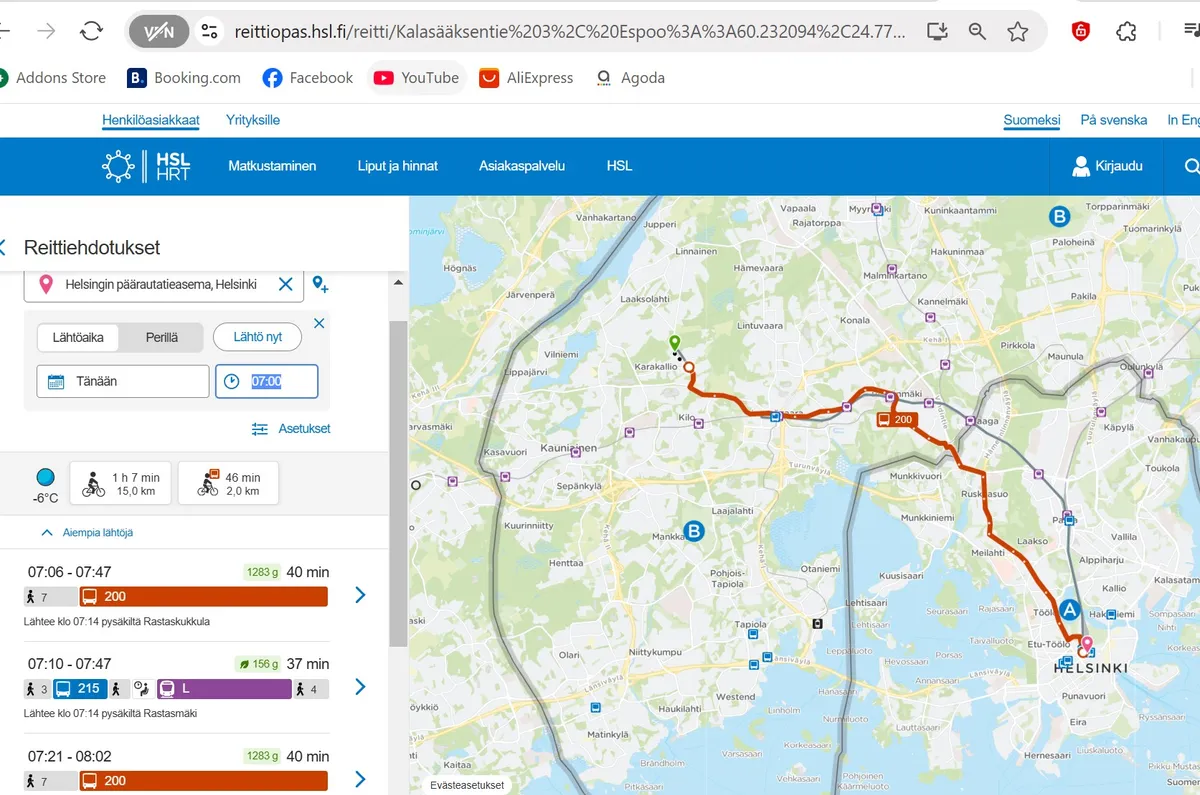This screenshot has height=795, width=1200.
Task: Expand Aiempia lähtöjä earlier departures
Action: coord(87,533)
